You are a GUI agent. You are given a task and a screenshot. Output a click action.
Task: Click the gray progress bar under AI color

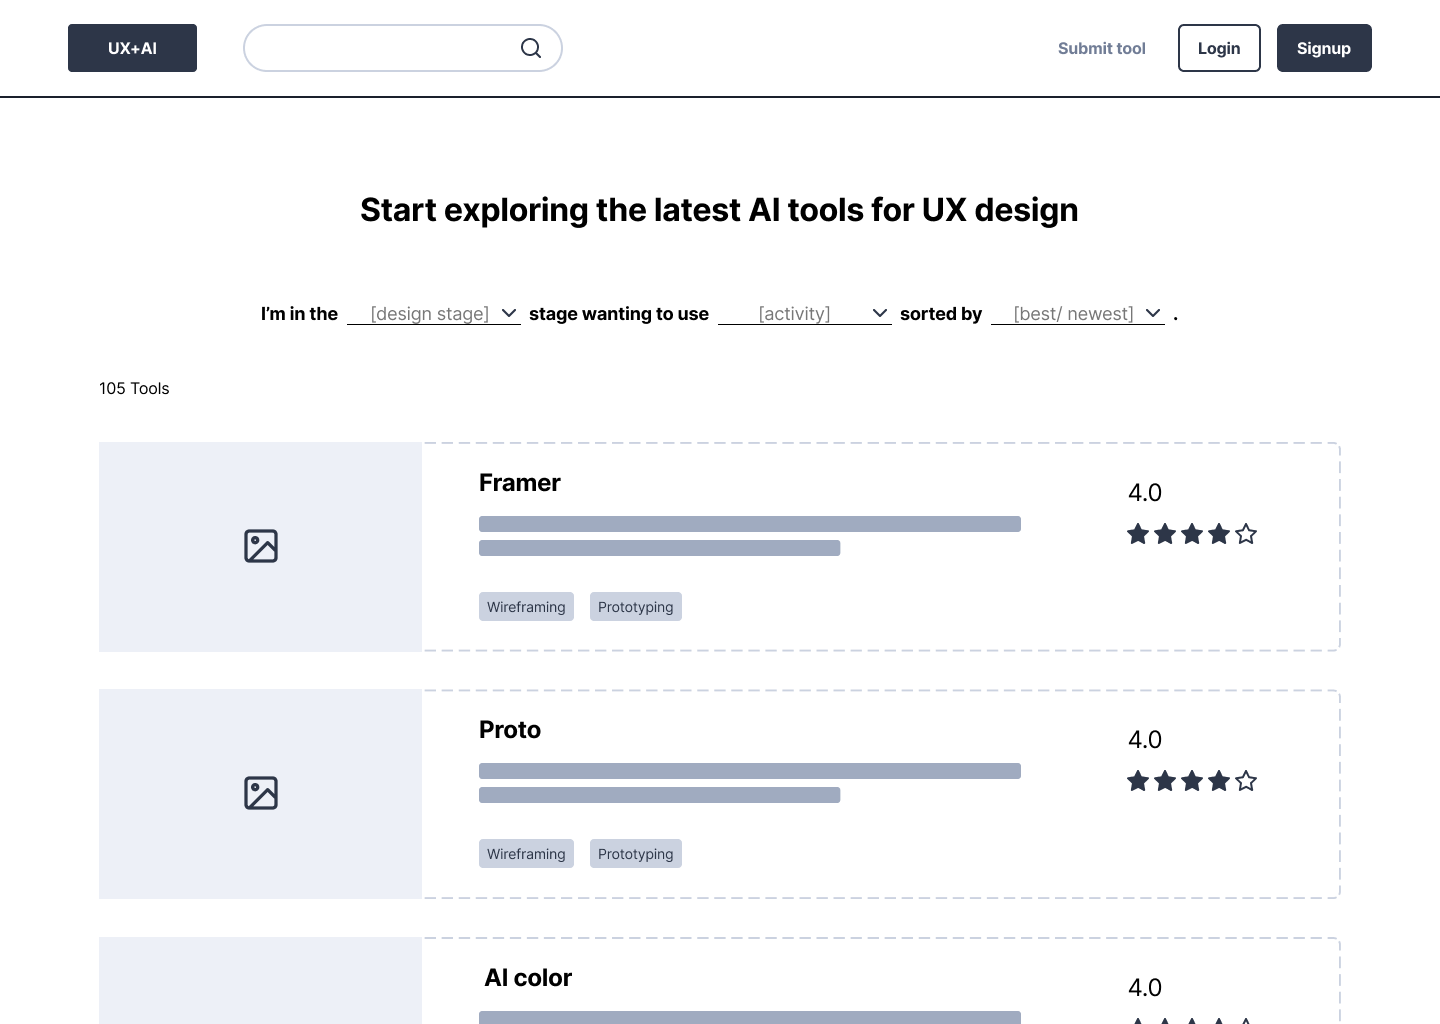pos(750,1017)
